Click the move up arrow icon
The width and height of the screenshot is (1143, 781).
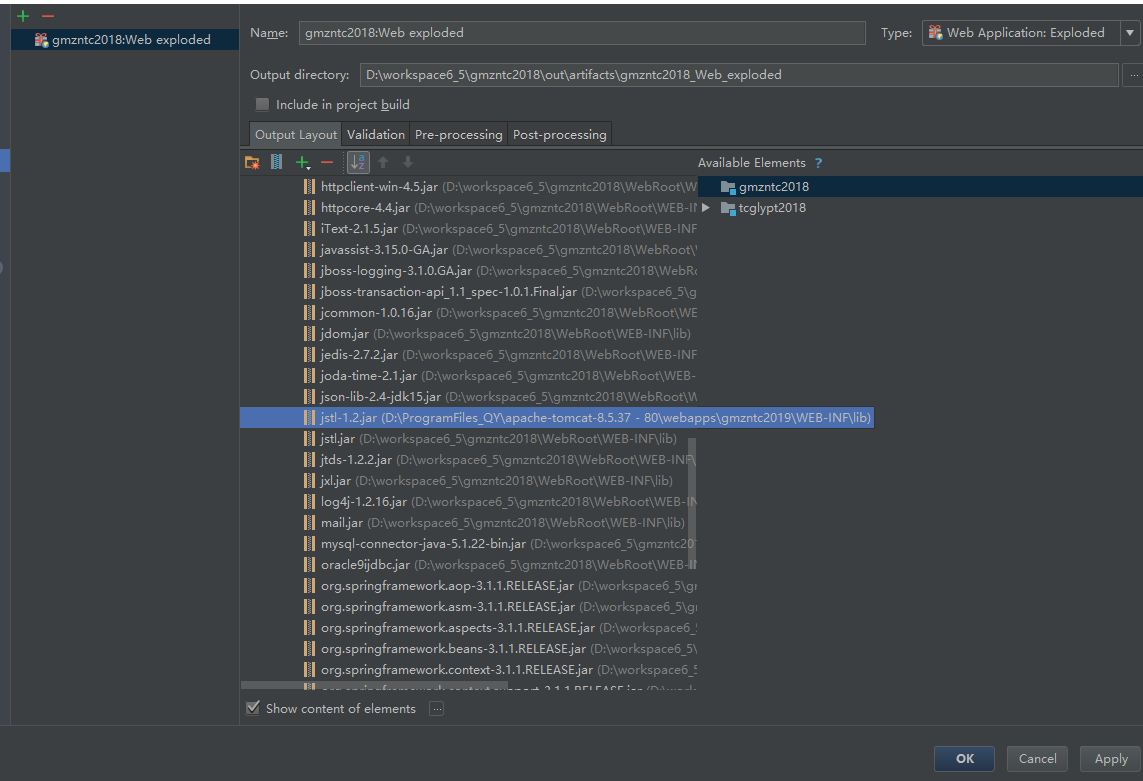(383, 162)
